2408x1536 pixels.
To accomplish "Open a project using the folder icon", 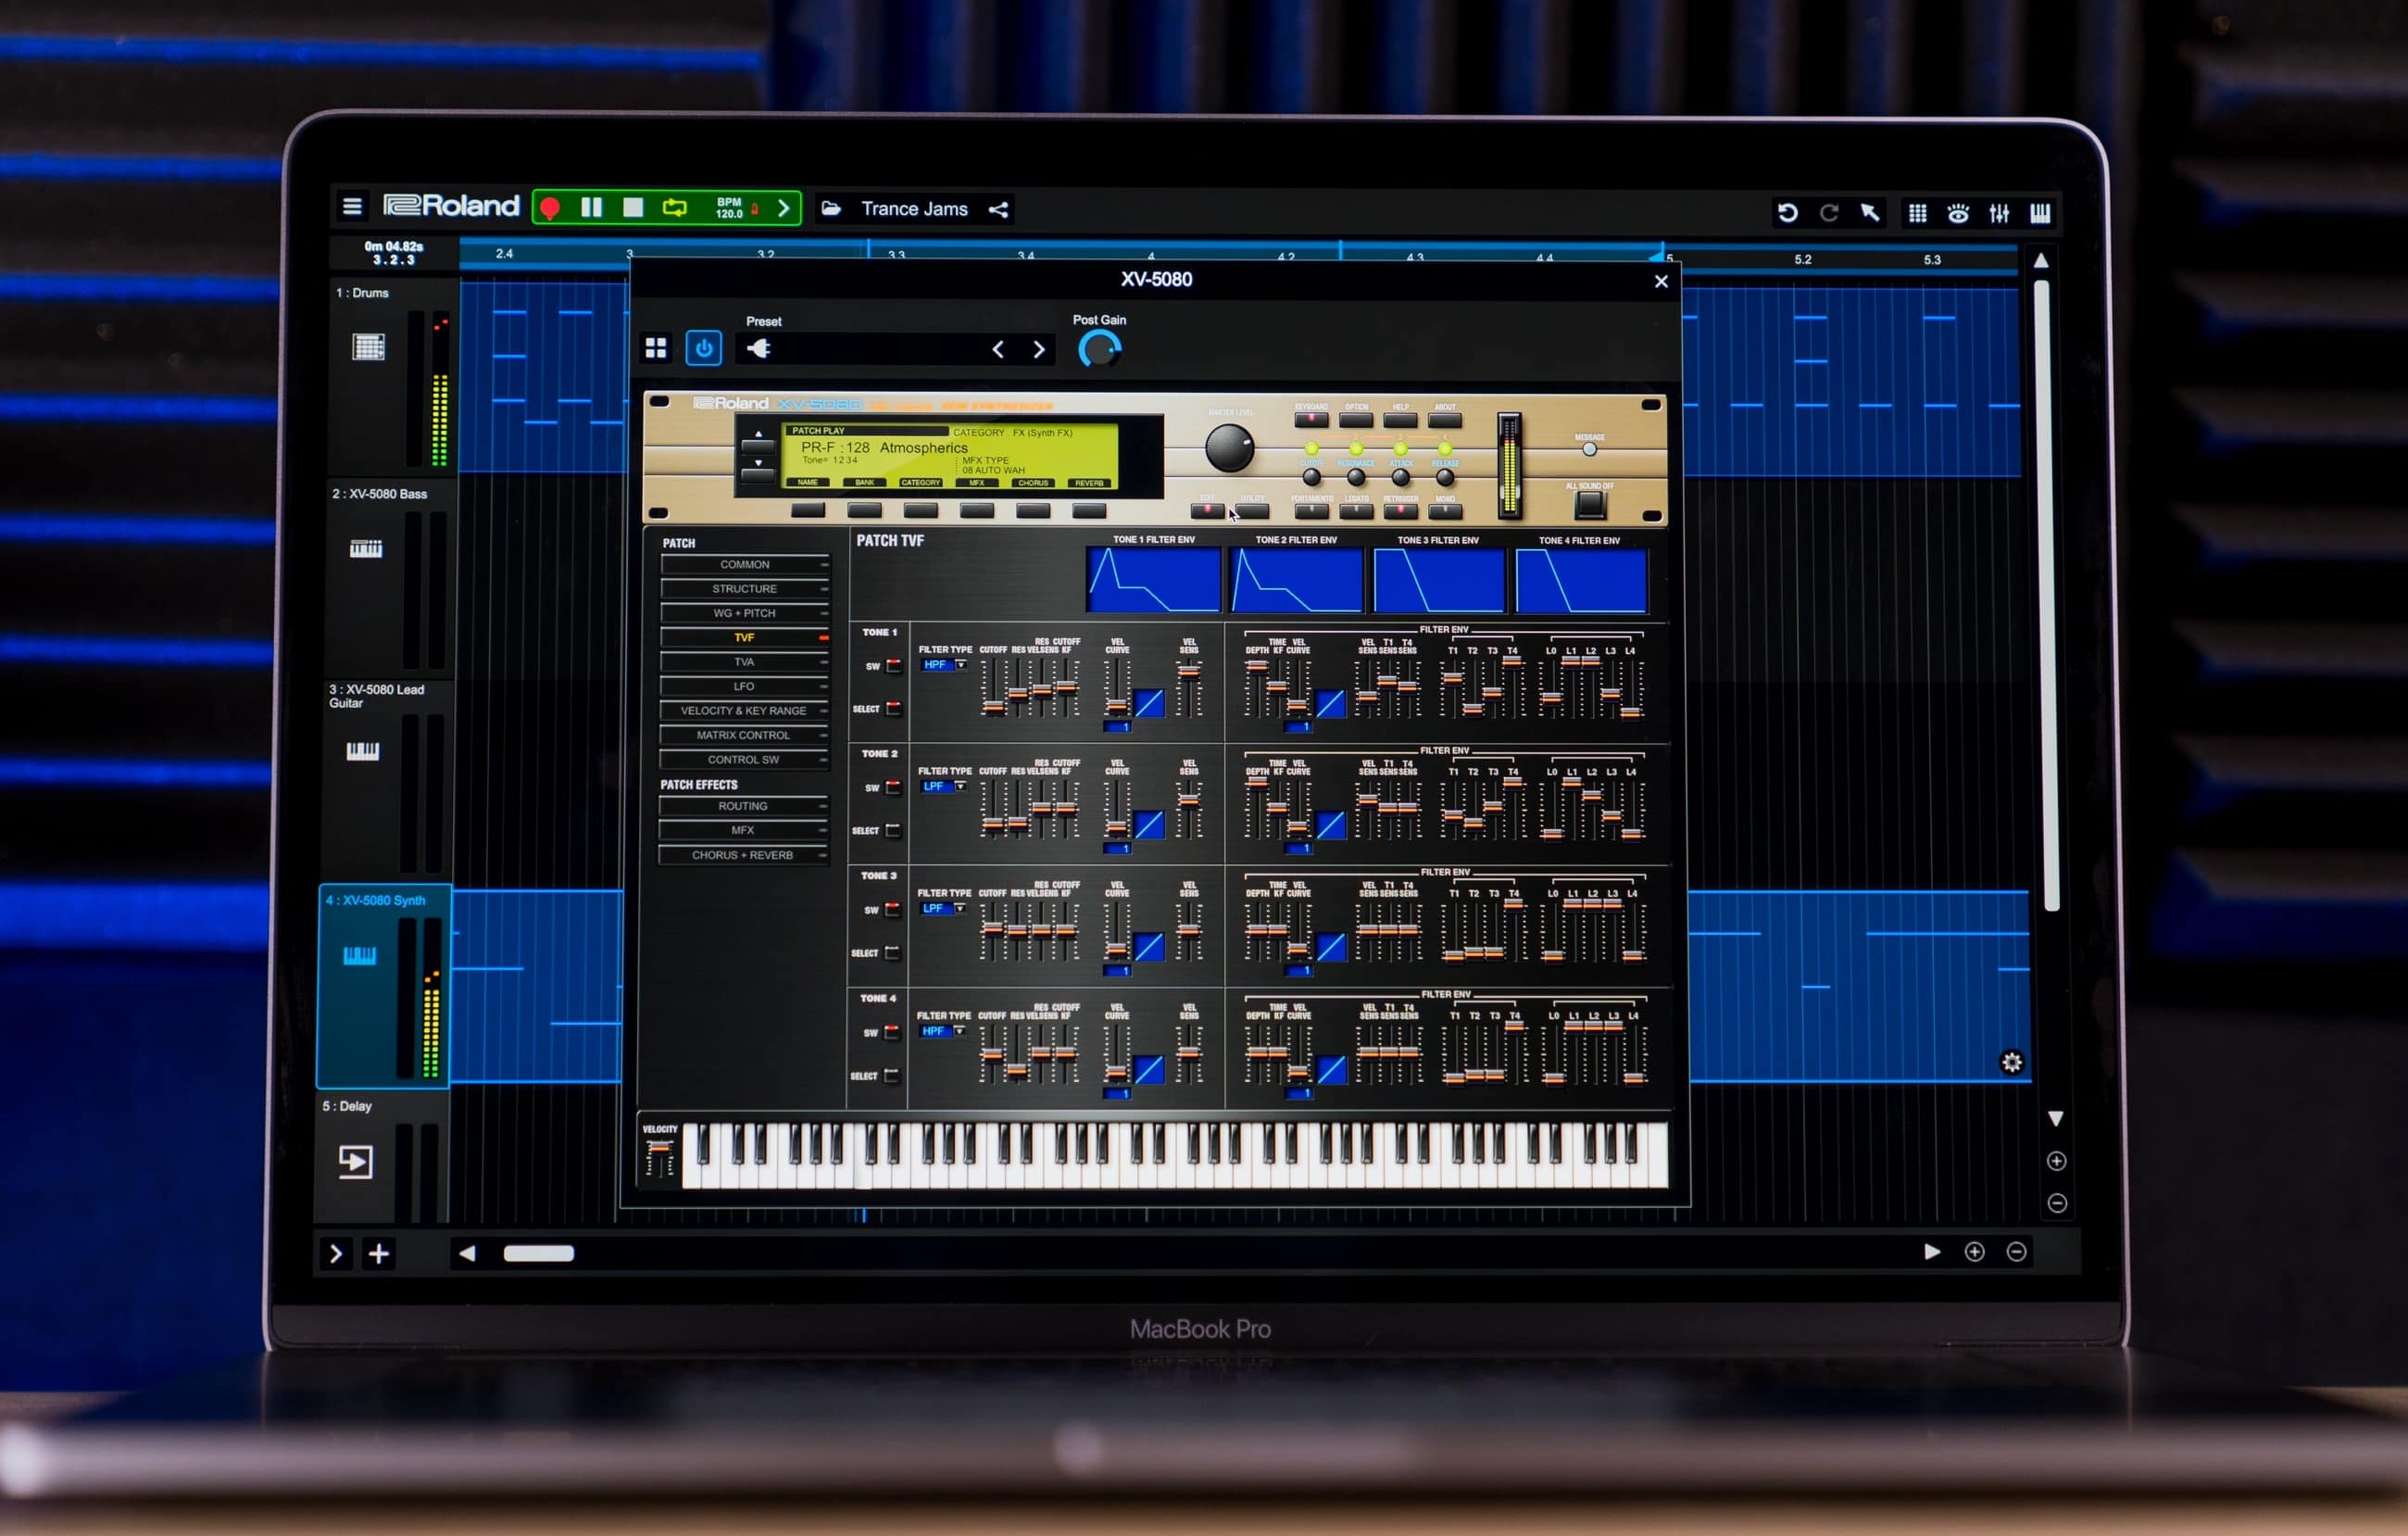I will [x=831, y=209].
